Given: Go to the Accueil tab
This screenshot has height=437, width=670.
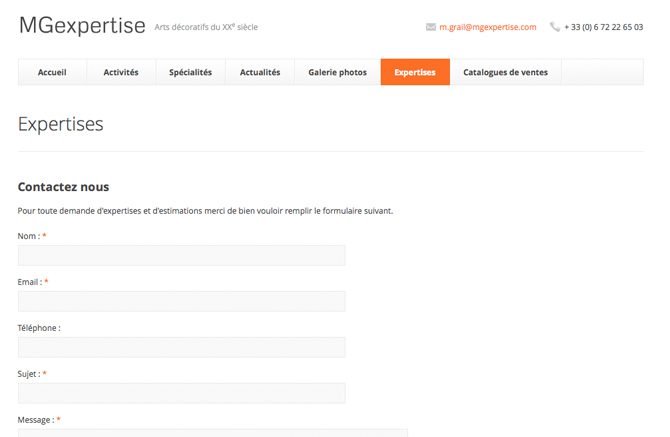Looking at the screenshot, I should click(52, 72).
